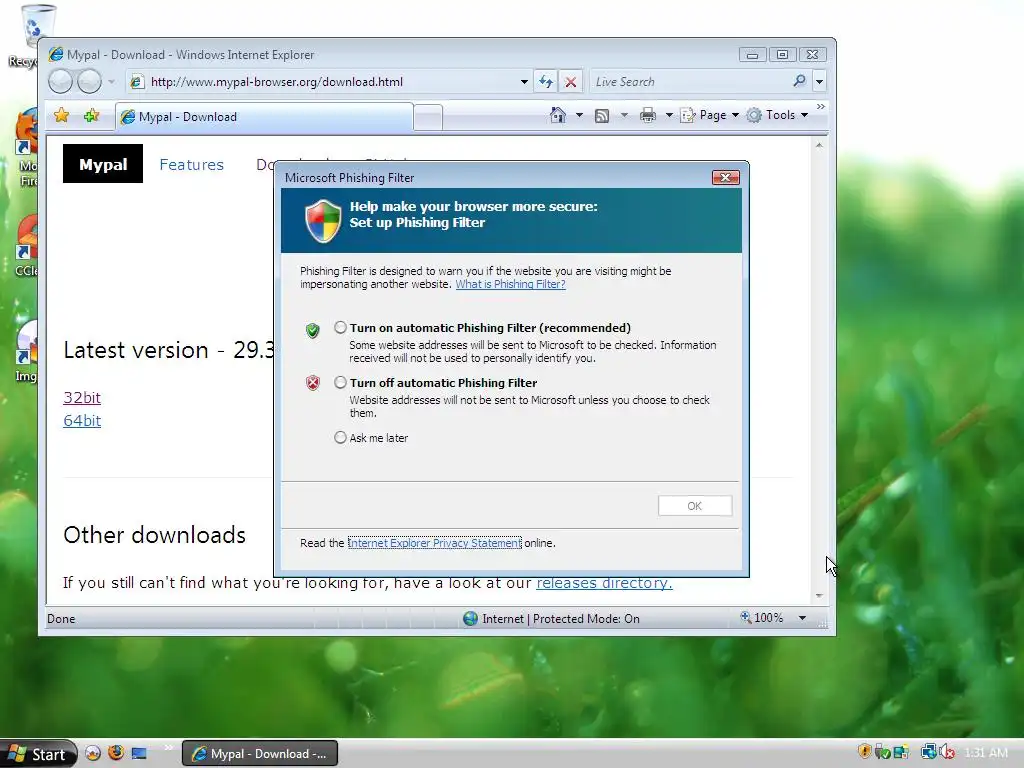Click the page icon in the address bar
Screen dimensions: 1024x768
(x=136, y=82)
